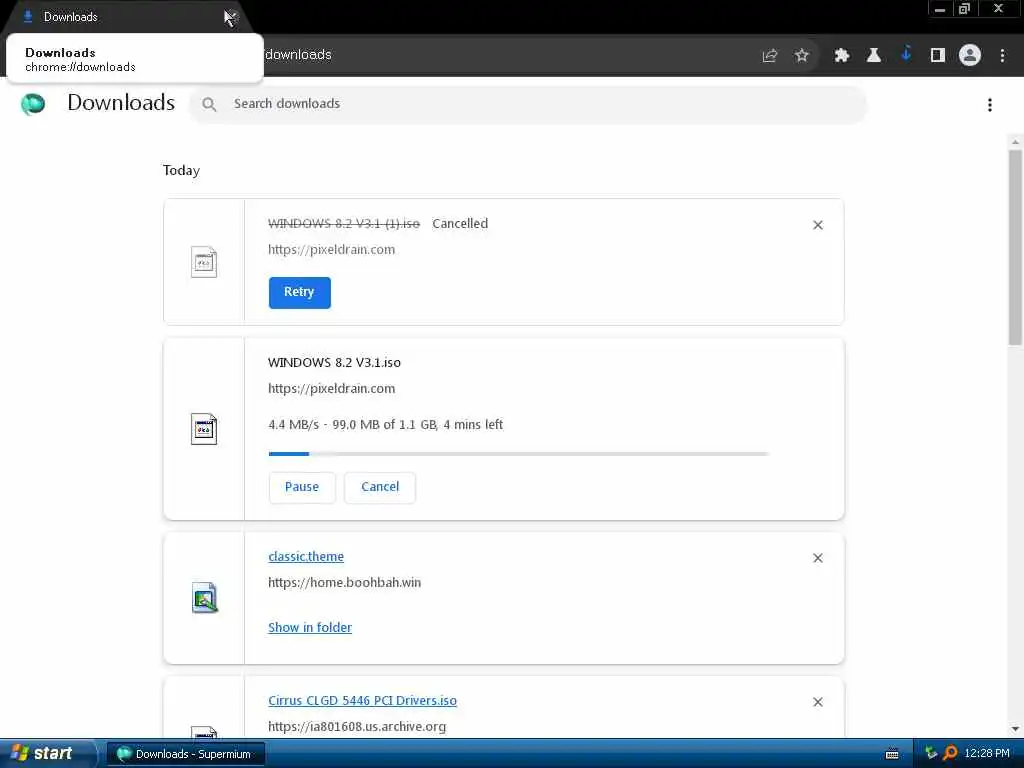1024x768 pixels.
Task: Click the page vertical scrollbar thumb
Action: tap(1015, 248)
